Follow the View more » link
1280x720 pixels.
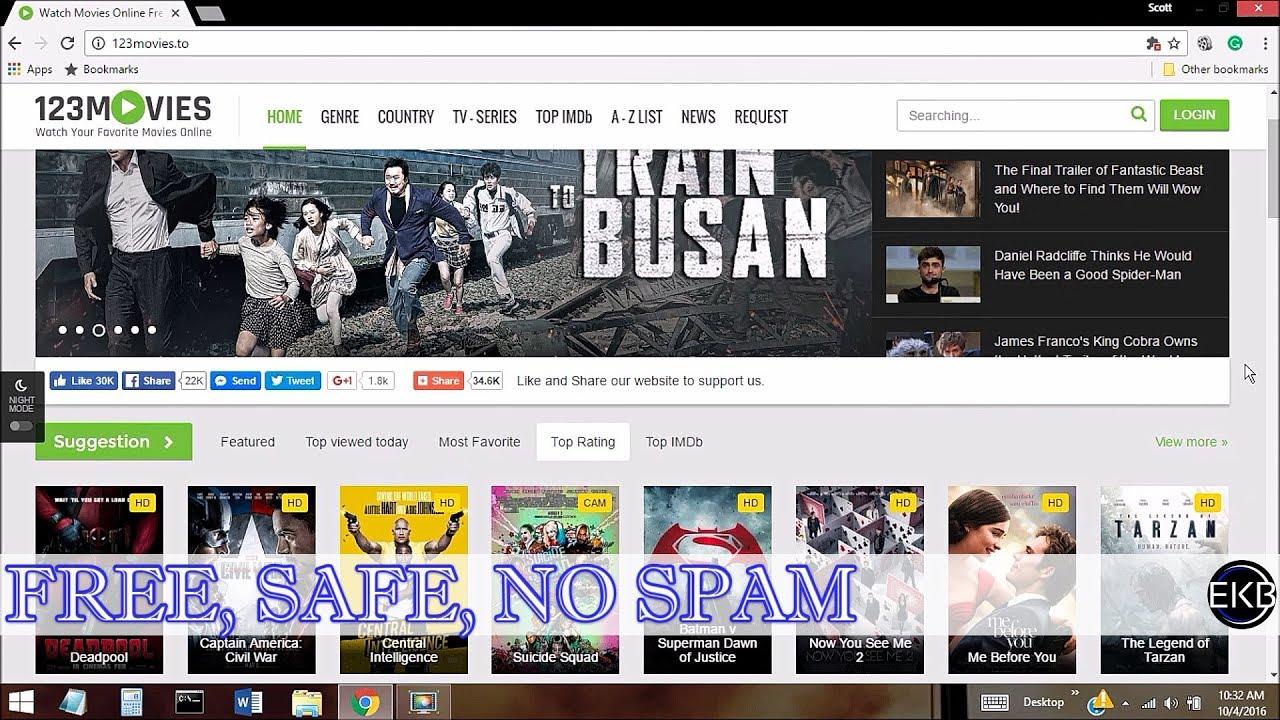(x=1191, y=441)
